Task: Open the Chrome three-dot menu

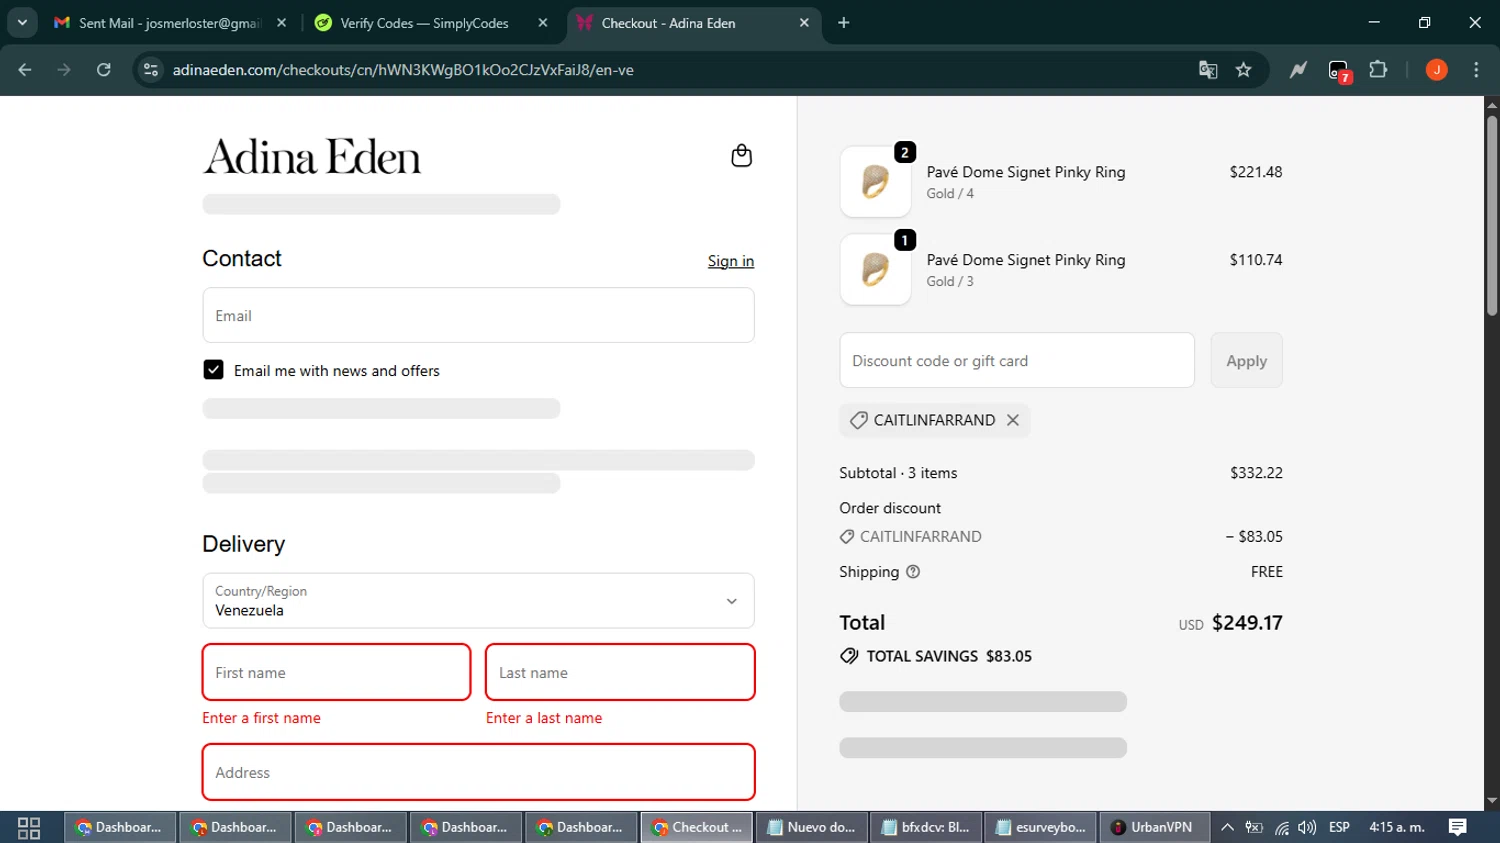Action: [x=1476, y=70]
